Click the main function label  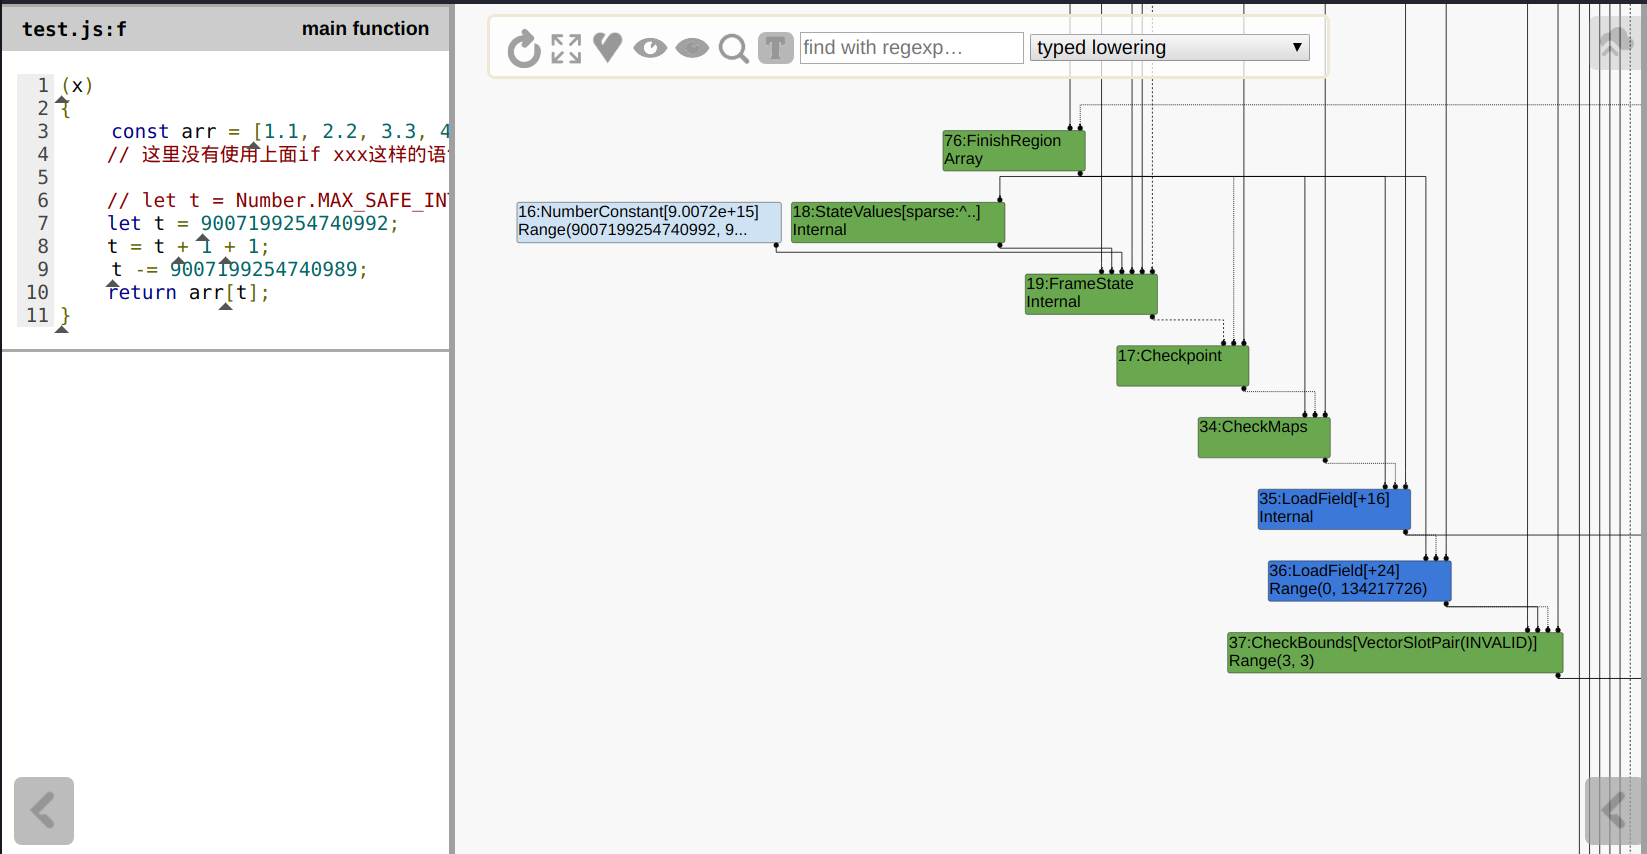(365, 29)
